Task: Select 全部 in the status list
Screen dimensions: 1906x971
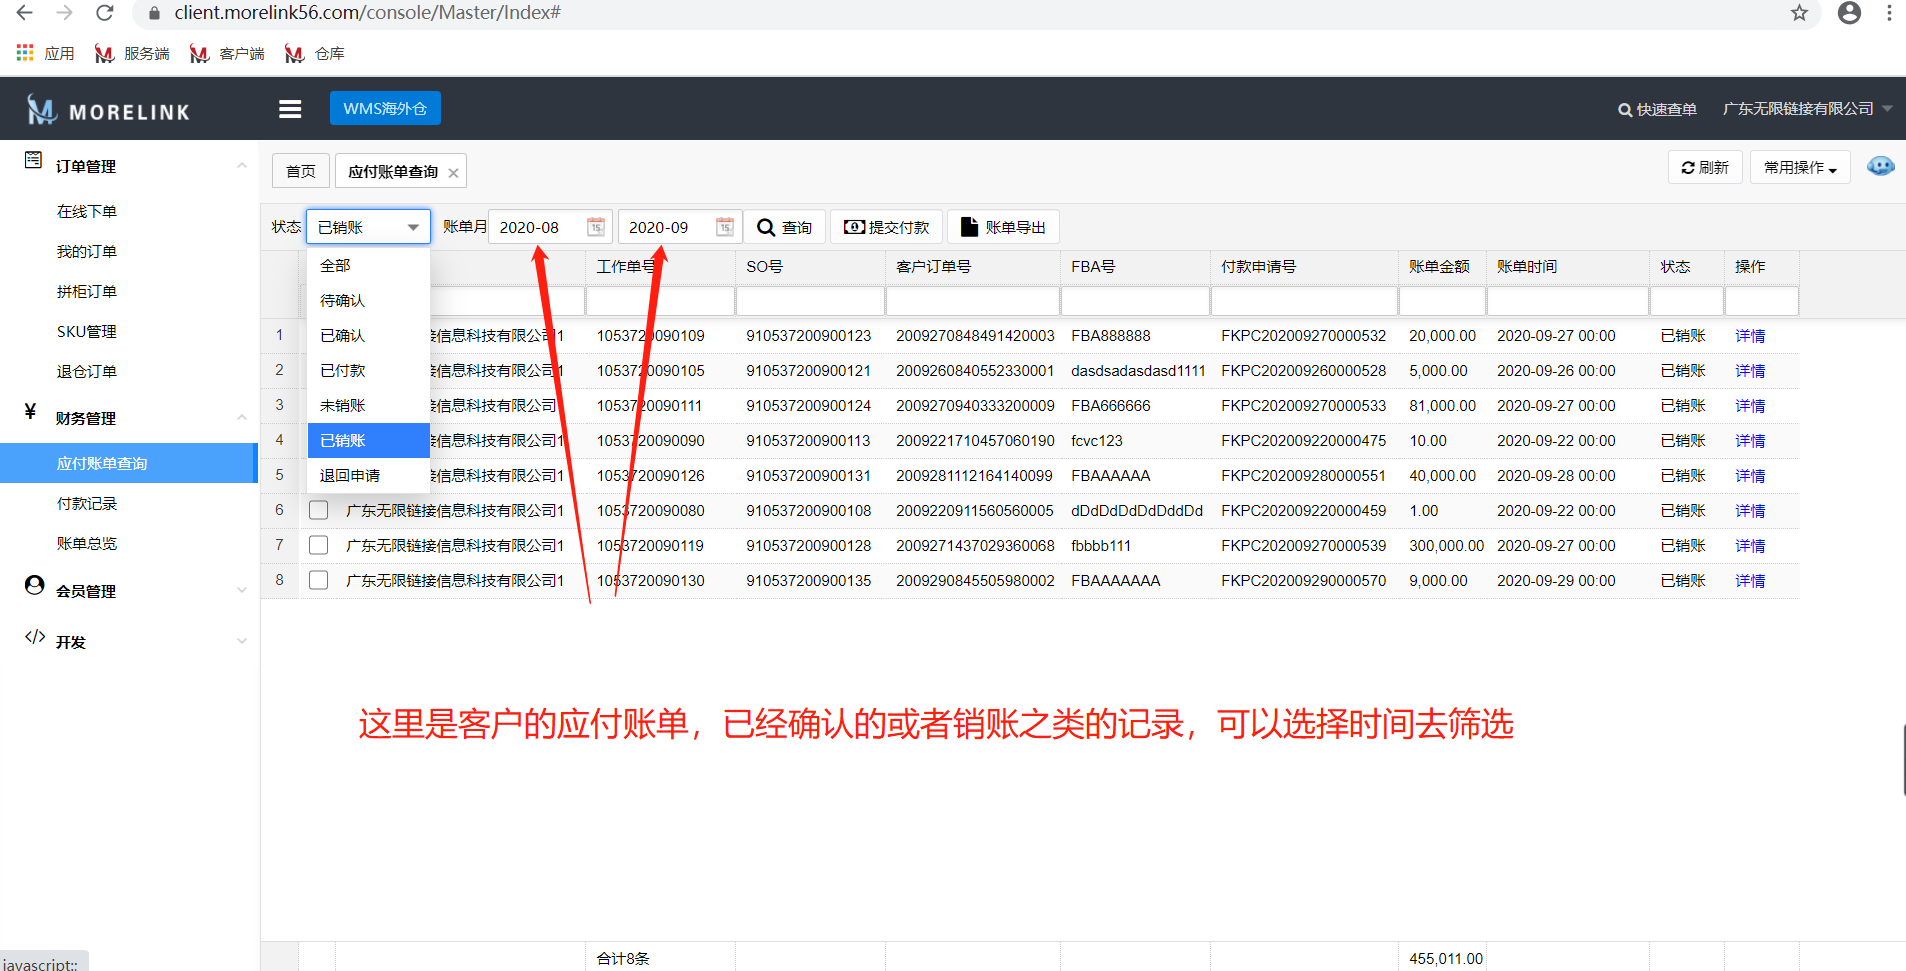Action: [x=368, y=265]
